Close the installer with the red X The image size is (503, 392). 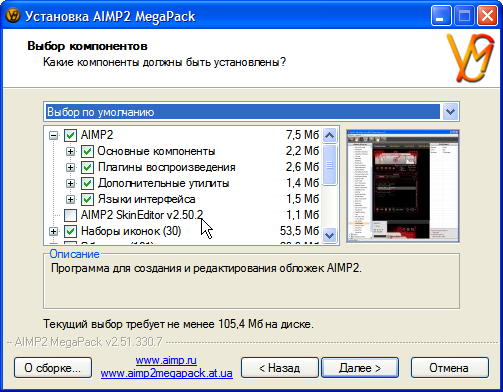487,16
